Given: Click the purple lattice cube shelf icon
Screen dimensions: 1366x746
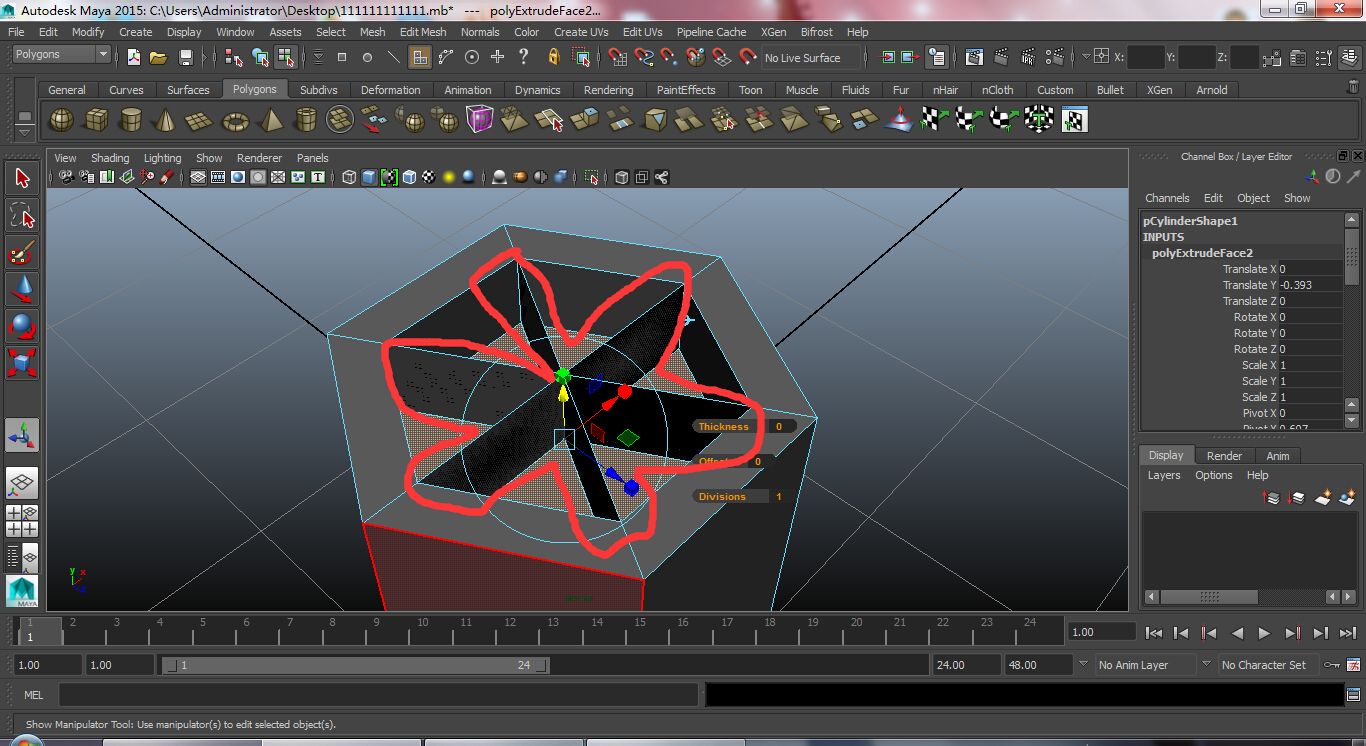Looking at the screenshot, I should 480,120.
